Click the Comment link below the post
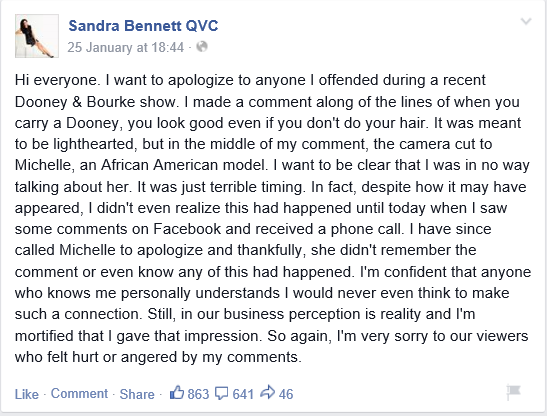The height and width of the screenshot is (416, 547). click(79, 394)
